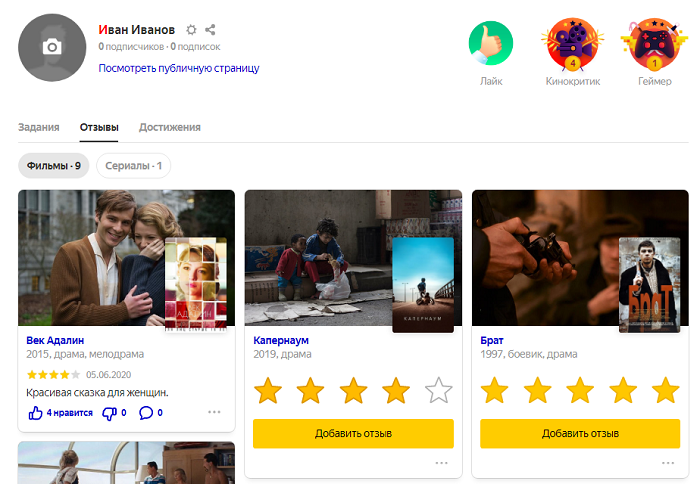Image resolution: width=700 pixels, height=484 pixels.
Task: Click review text Красивая сказка для женщин
Action: click(x=97, y=392)
